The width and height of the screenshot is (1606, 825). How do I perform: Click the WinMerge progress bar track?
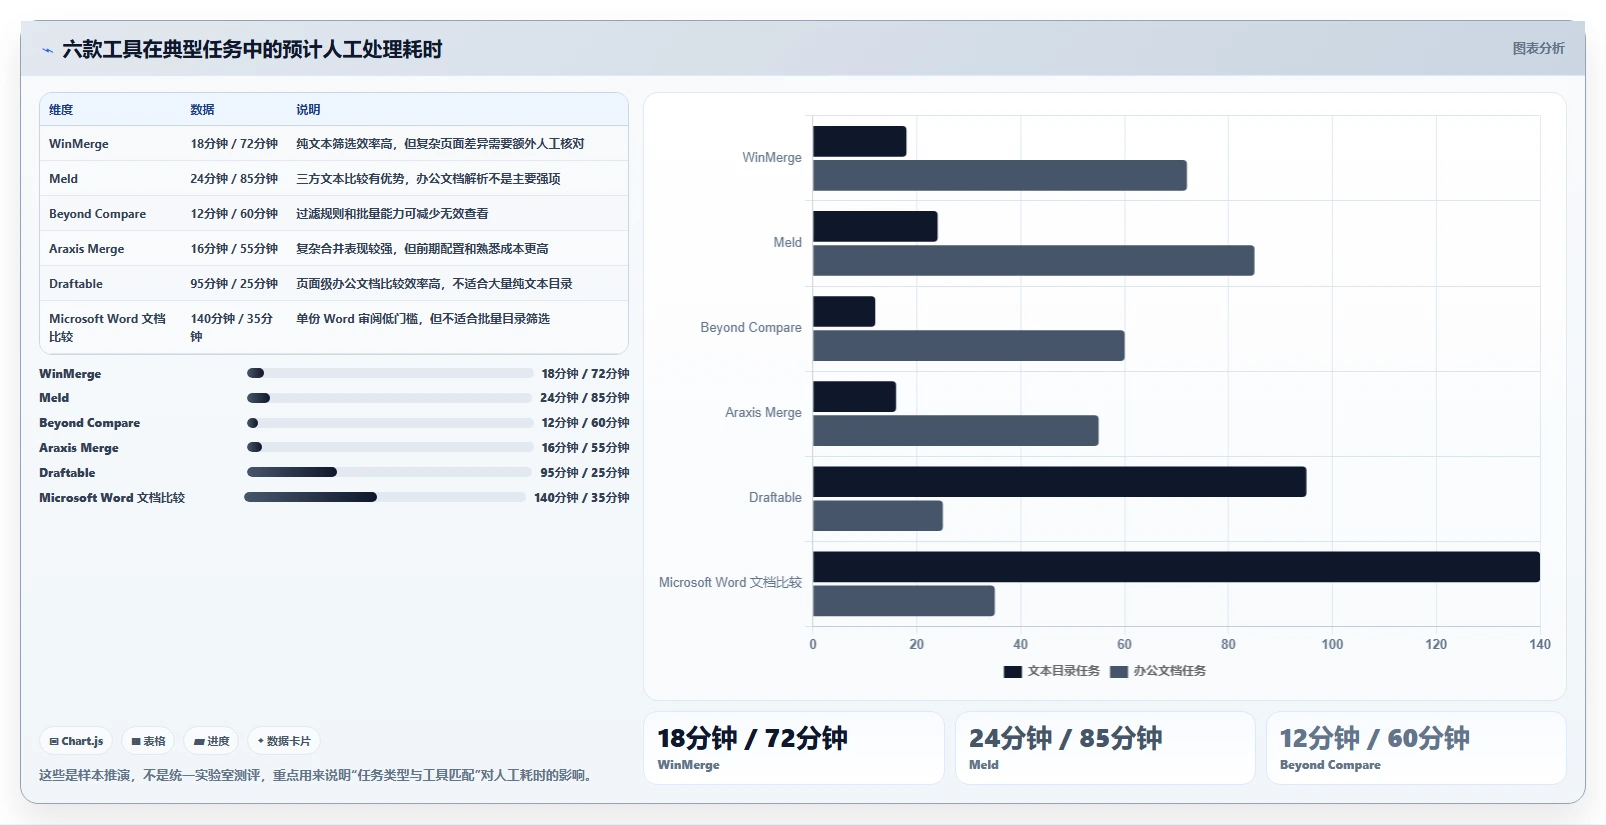pyautogui.click(x=390, y=373)
